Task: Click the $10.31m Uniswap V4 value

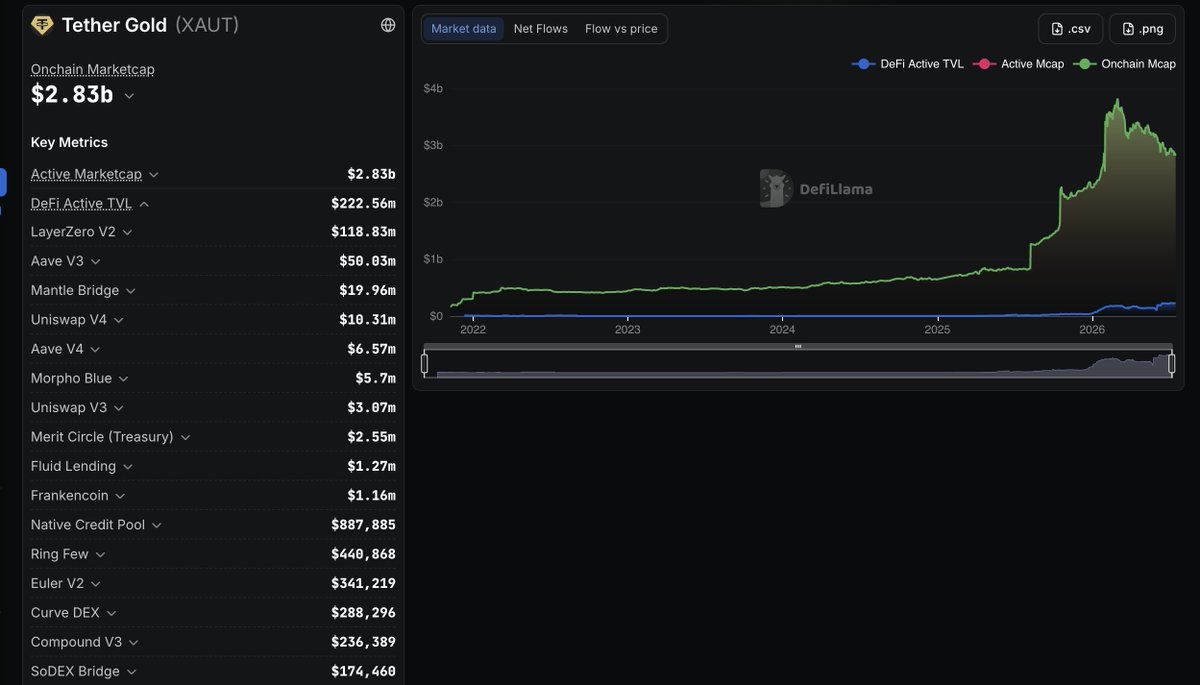Action: 367,320
